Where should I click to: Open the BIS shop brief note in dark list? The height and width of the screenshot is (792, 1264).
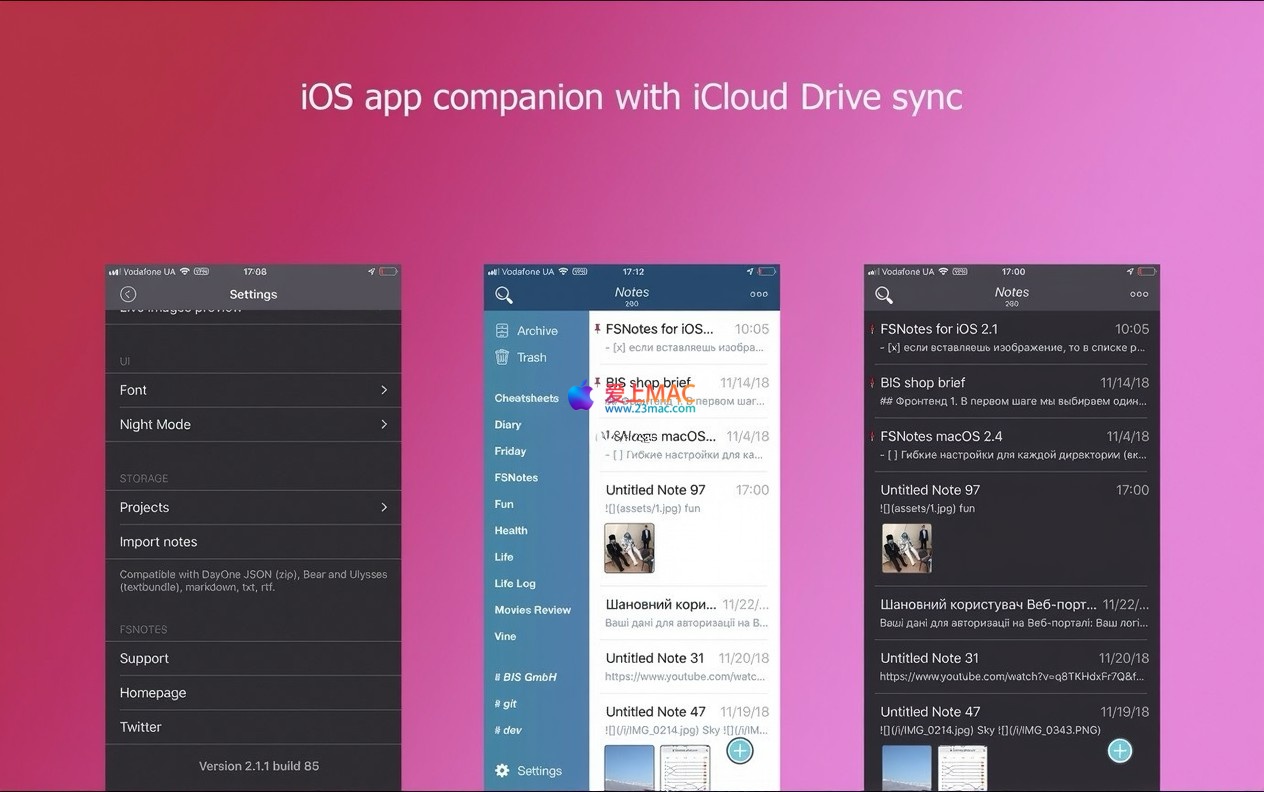tap(1012, 391)
